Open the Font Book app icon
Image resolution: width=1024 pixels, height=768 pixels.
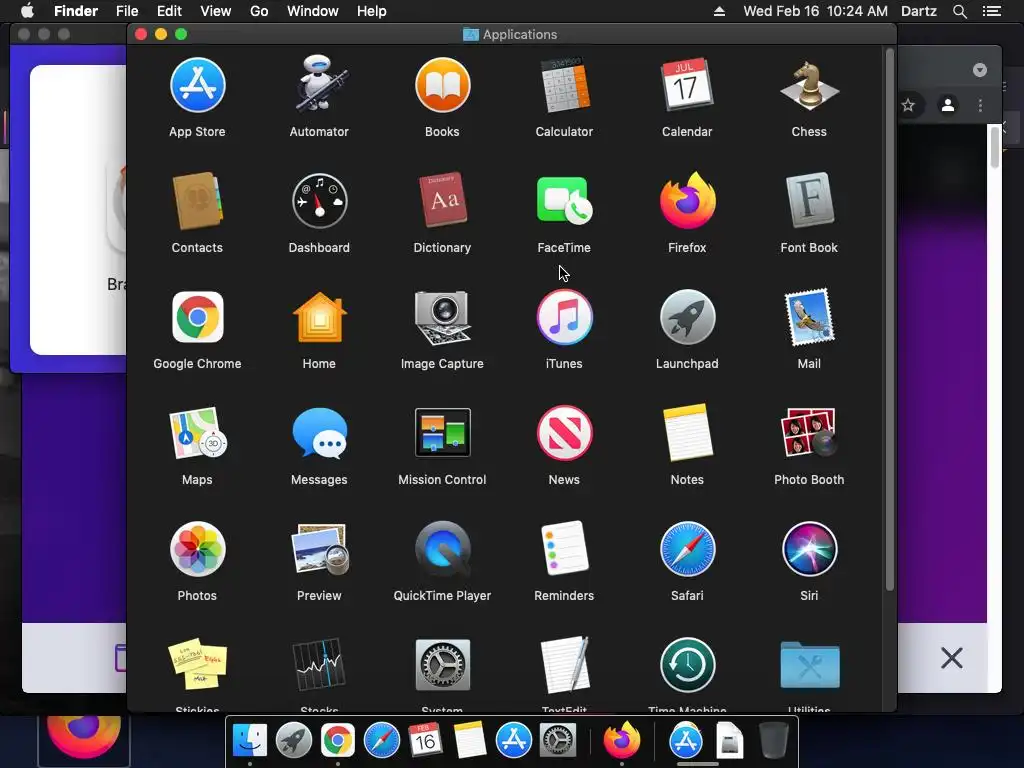pyautogui.click(x=809, y=200)
